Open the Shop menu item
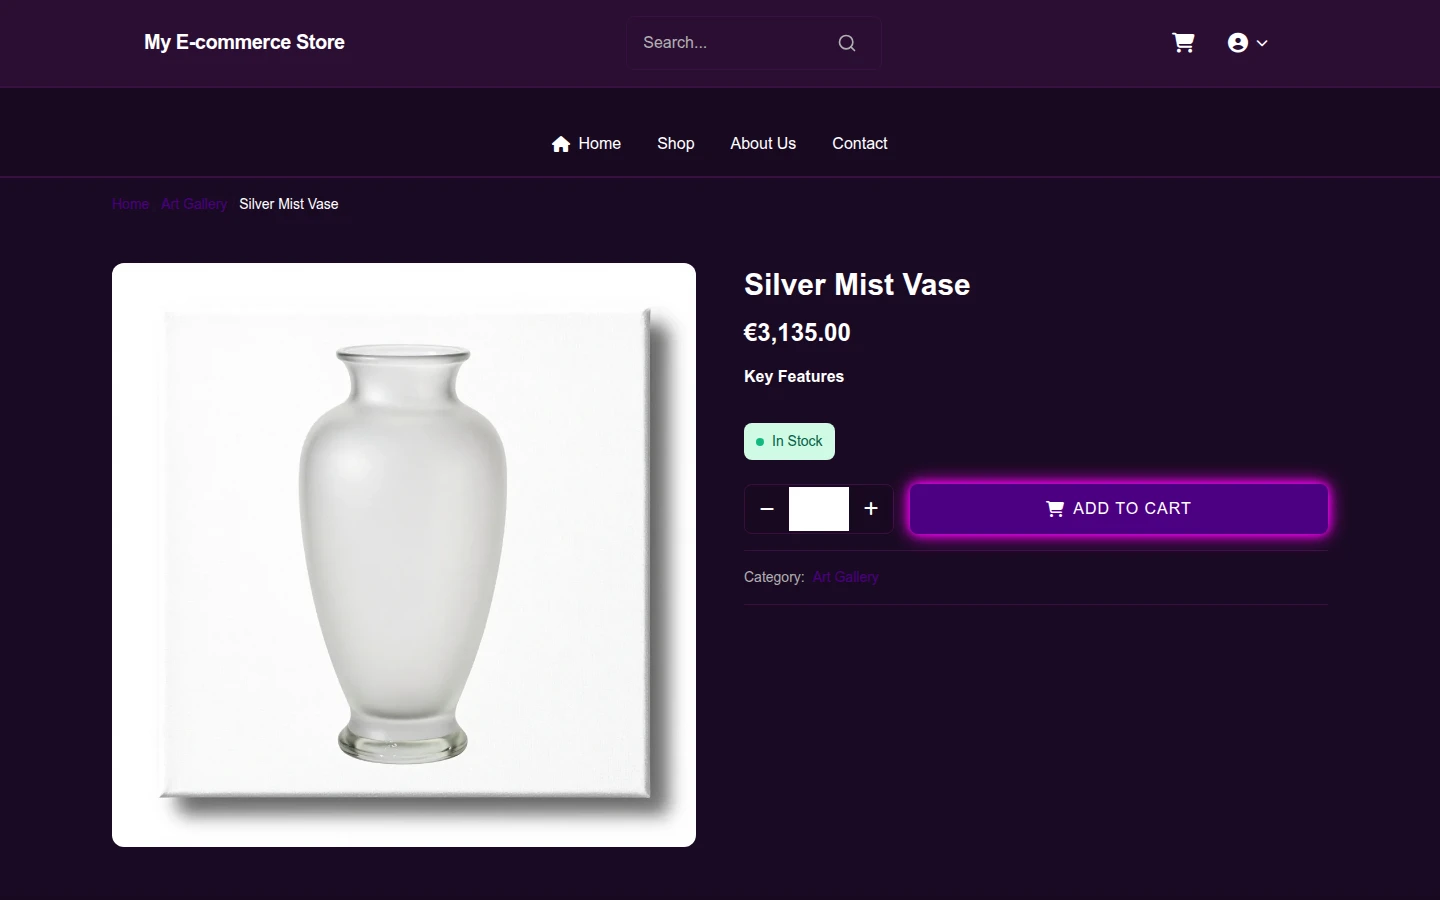The image size is (1440, 900). point(676,144)
